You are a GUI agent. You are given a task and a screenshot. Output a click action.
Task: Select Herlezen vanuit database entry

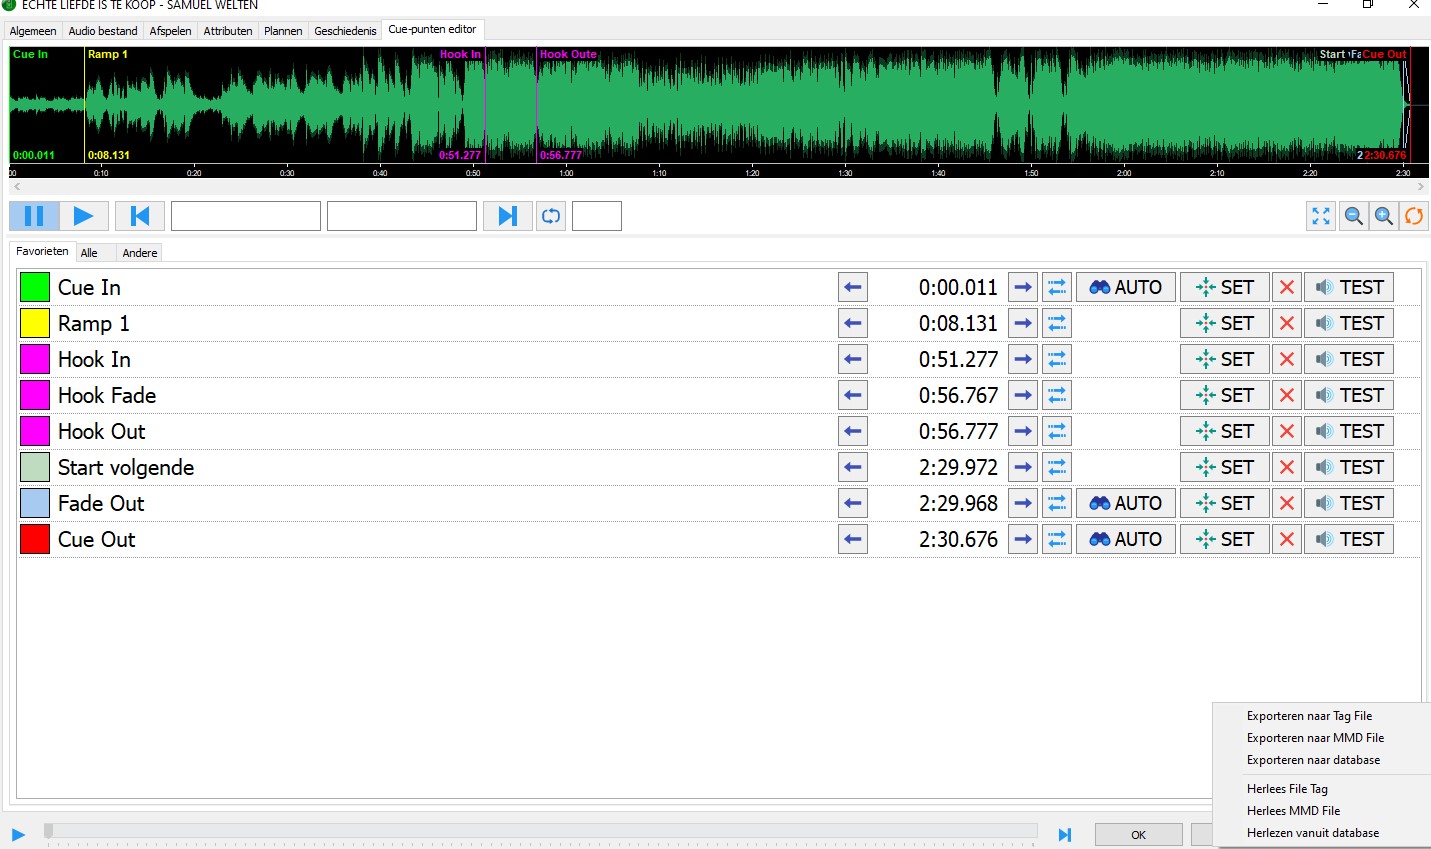click(x=1313, y=833)
